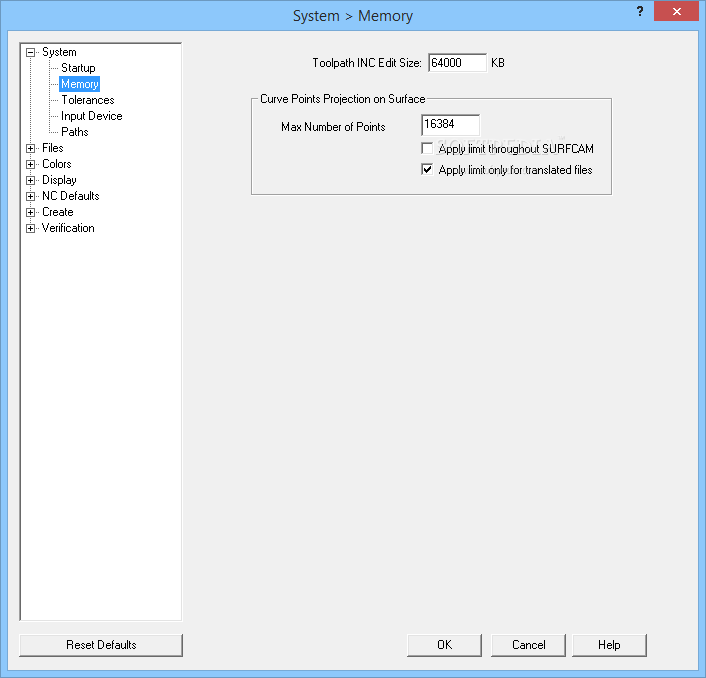This screenshot has width=706, height=678.
Task: Select the Display tree label
Action: 59,180
